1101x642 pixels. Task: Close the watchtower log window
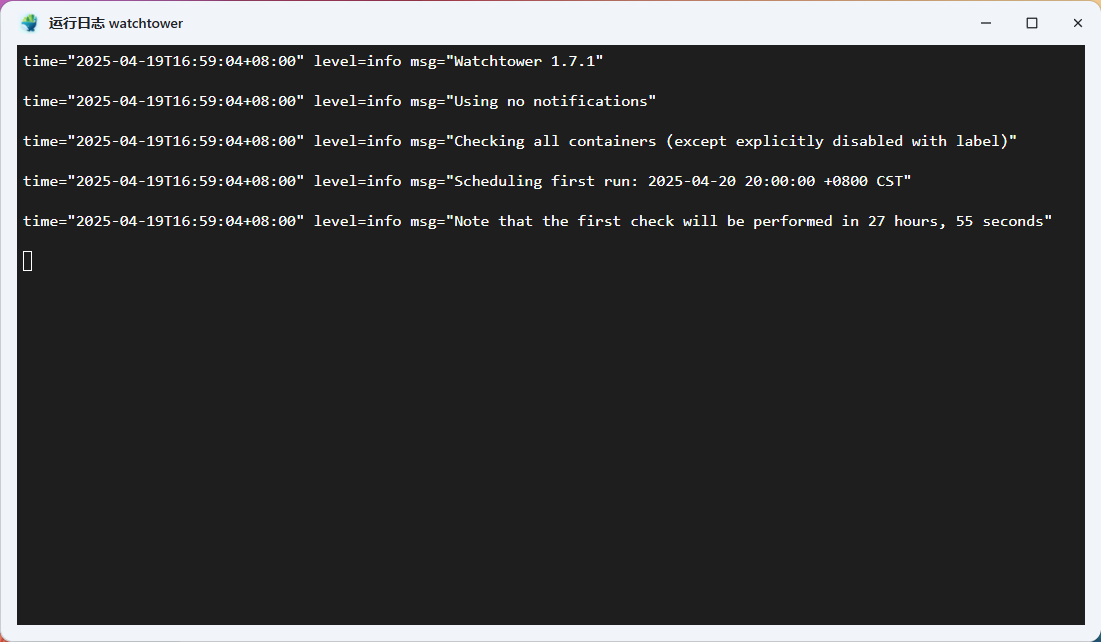(x=1078, y=23)
